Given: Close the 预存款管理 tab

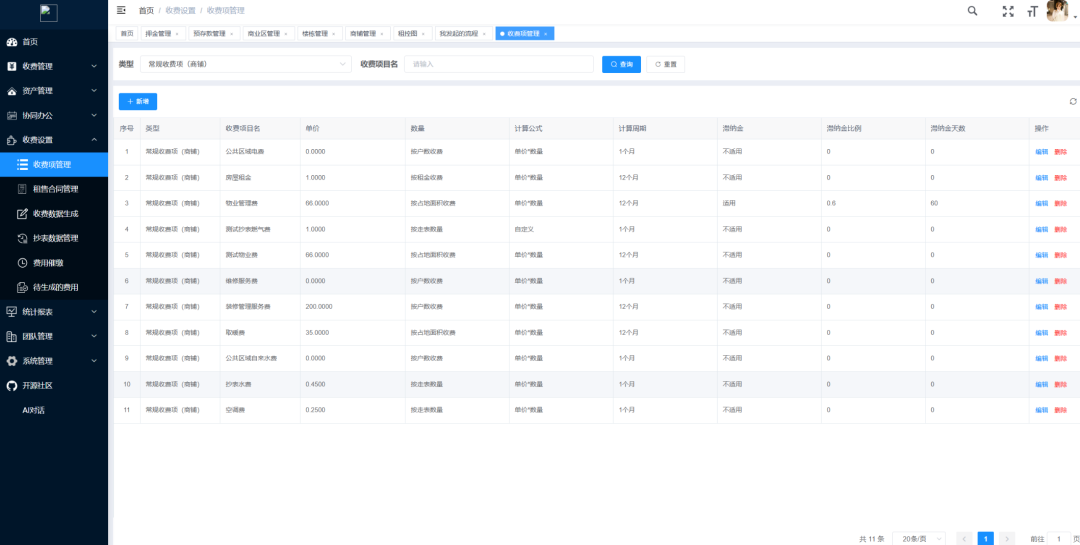Looking at the screenshot, I should (x=231, y=34).
